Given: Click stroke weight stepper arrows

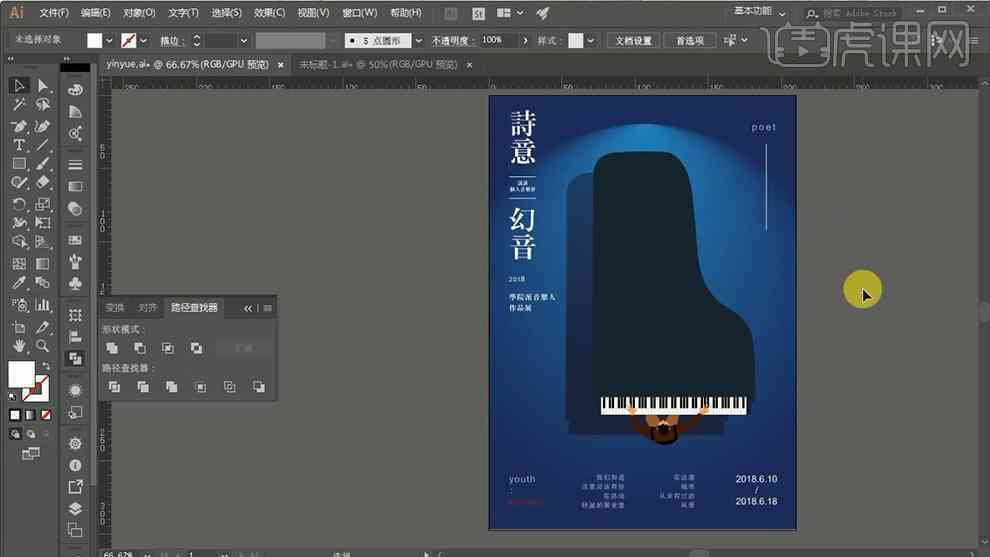Looking at the screenshot, I should click(x=196, y=40).
